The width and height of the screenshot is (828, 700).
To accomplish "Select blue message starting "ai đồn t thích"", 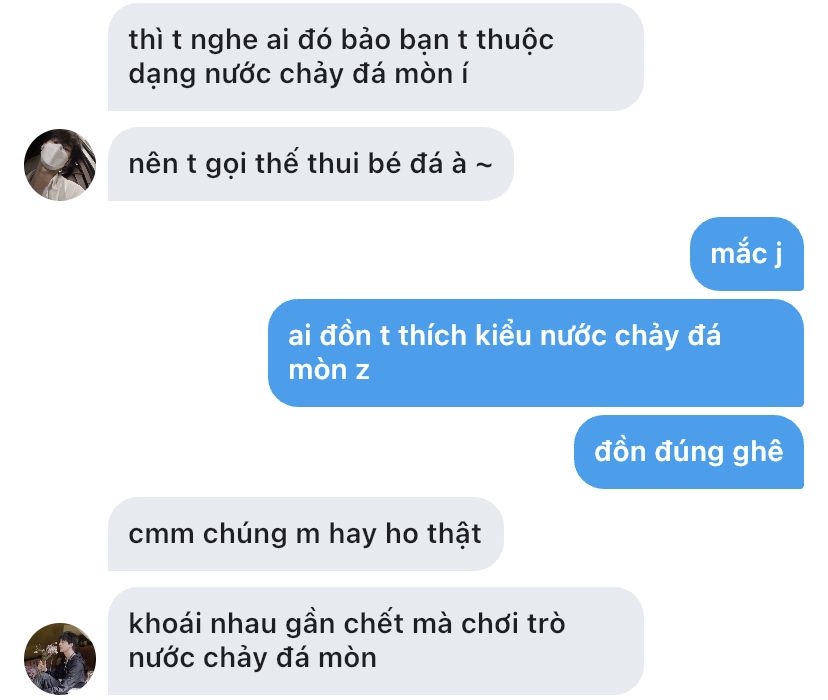I will click(535, 353).
